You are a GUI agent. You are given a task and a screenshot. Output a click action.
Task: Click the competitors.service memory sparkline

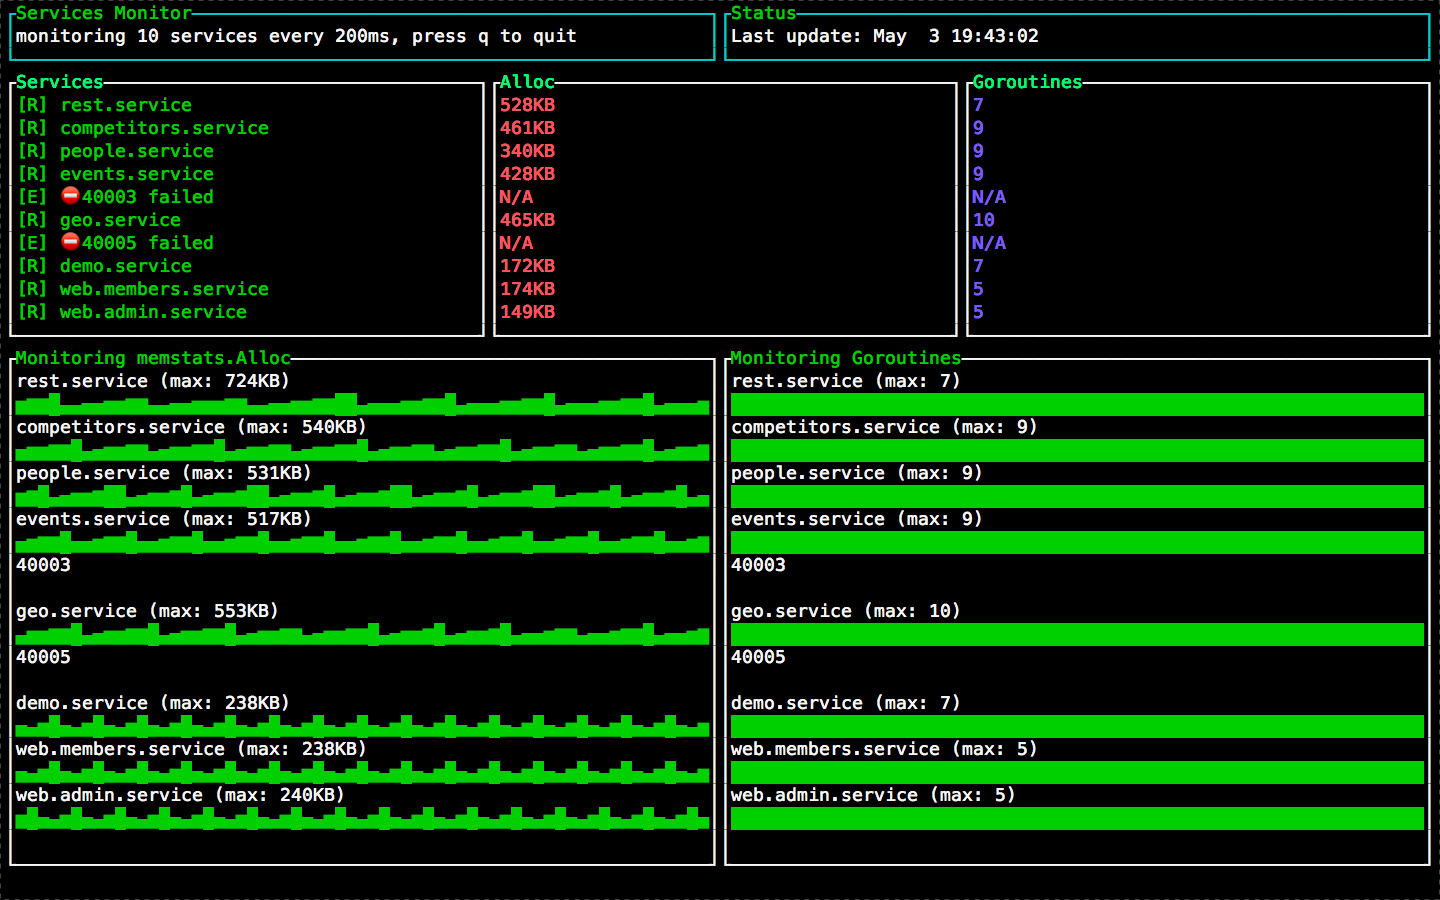tap(362, 450)
